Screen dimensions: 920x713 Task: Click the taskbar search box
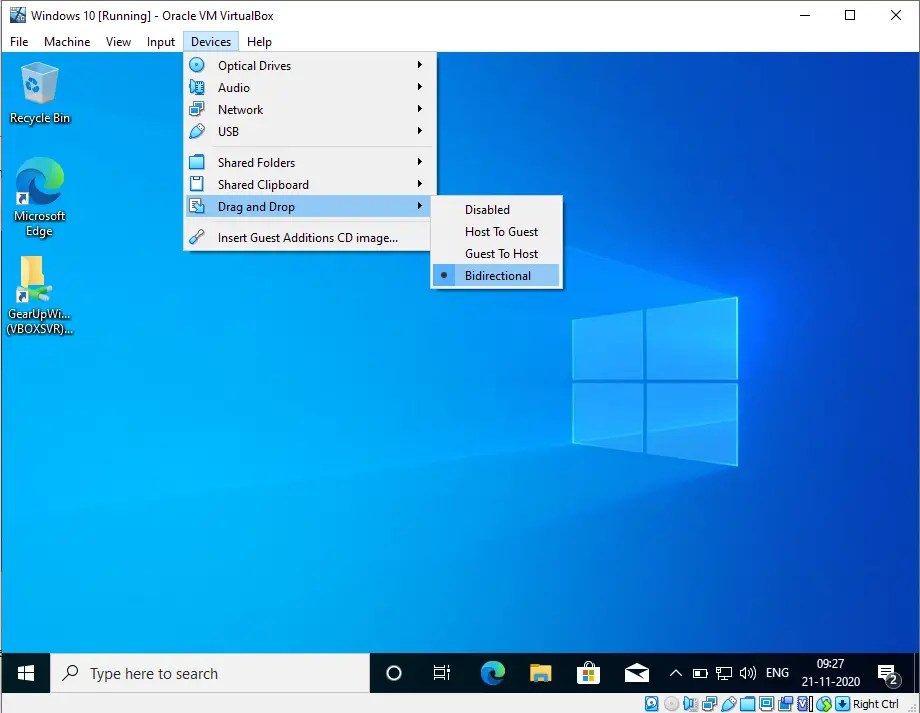pyautogui.click(x=210, y=673)
